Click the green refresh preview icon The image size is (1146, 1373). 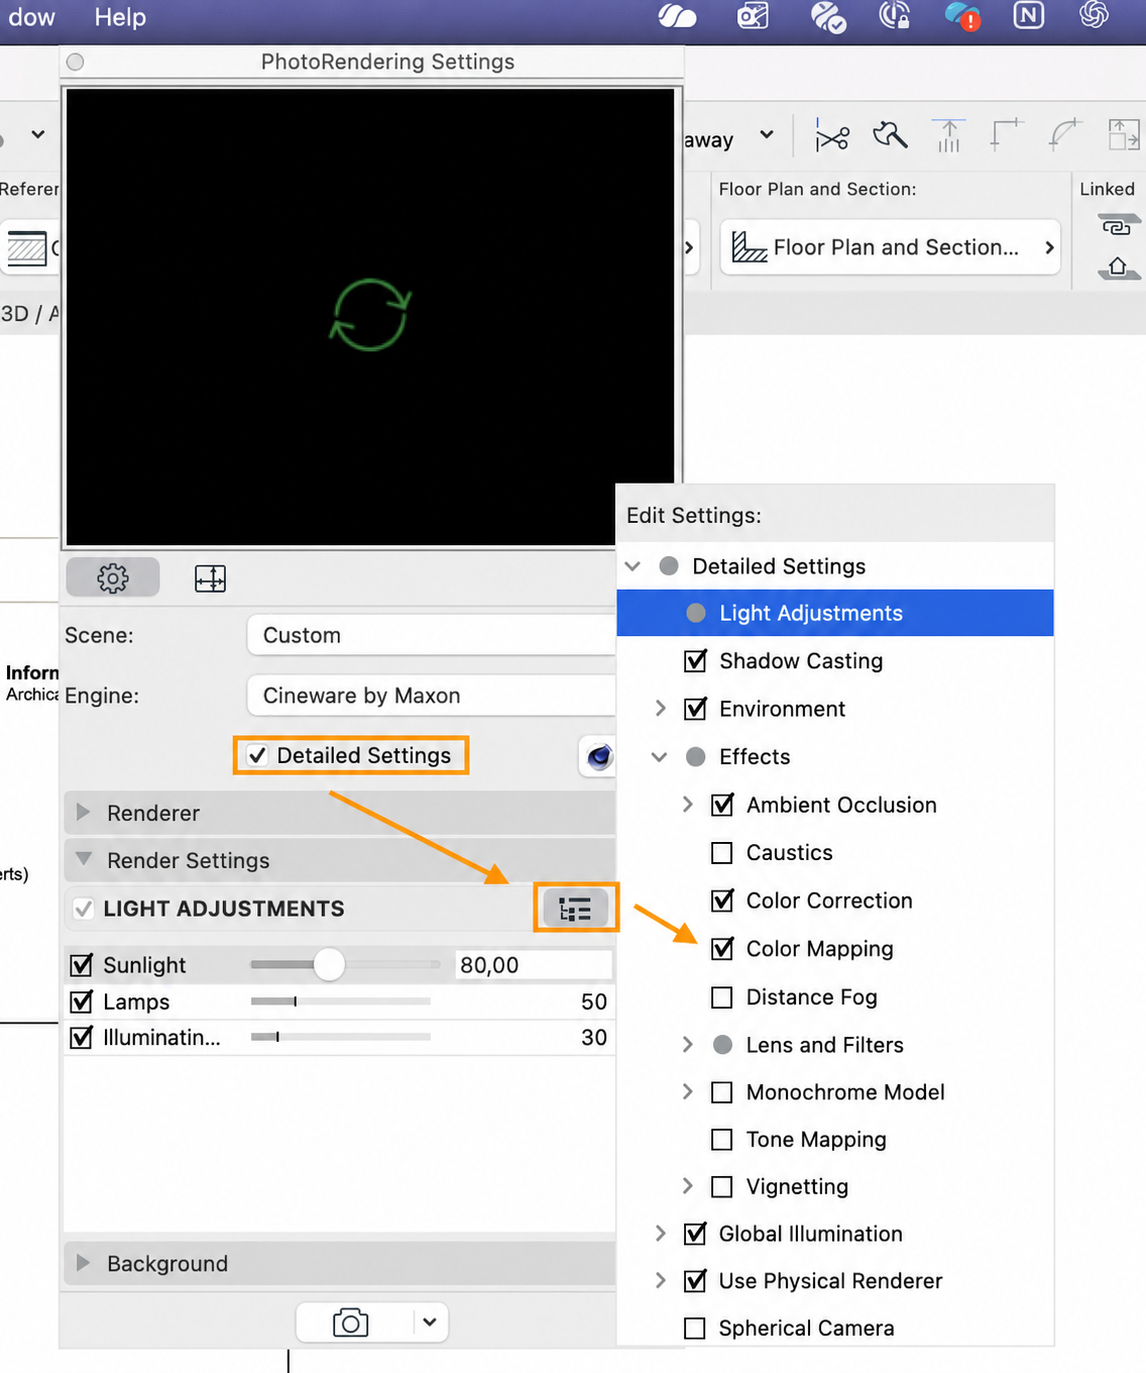tap(370, 315)
